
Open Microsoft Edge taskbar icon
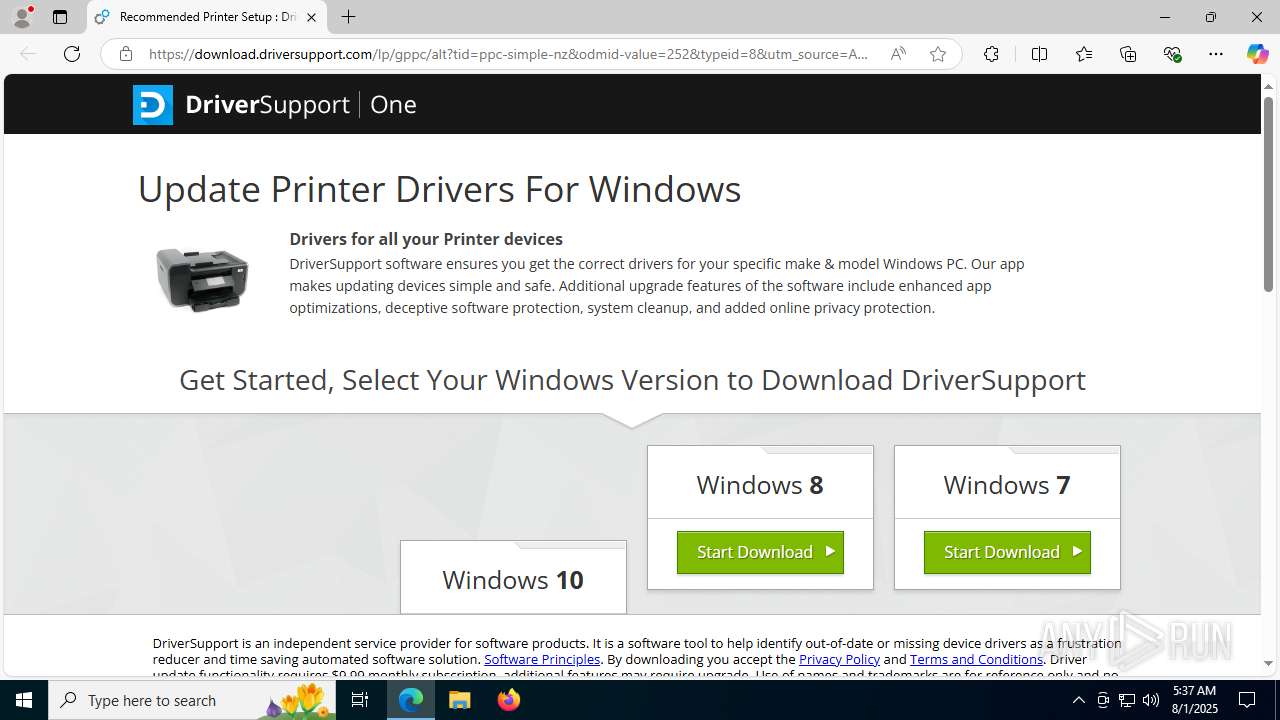tap(411, 700)
